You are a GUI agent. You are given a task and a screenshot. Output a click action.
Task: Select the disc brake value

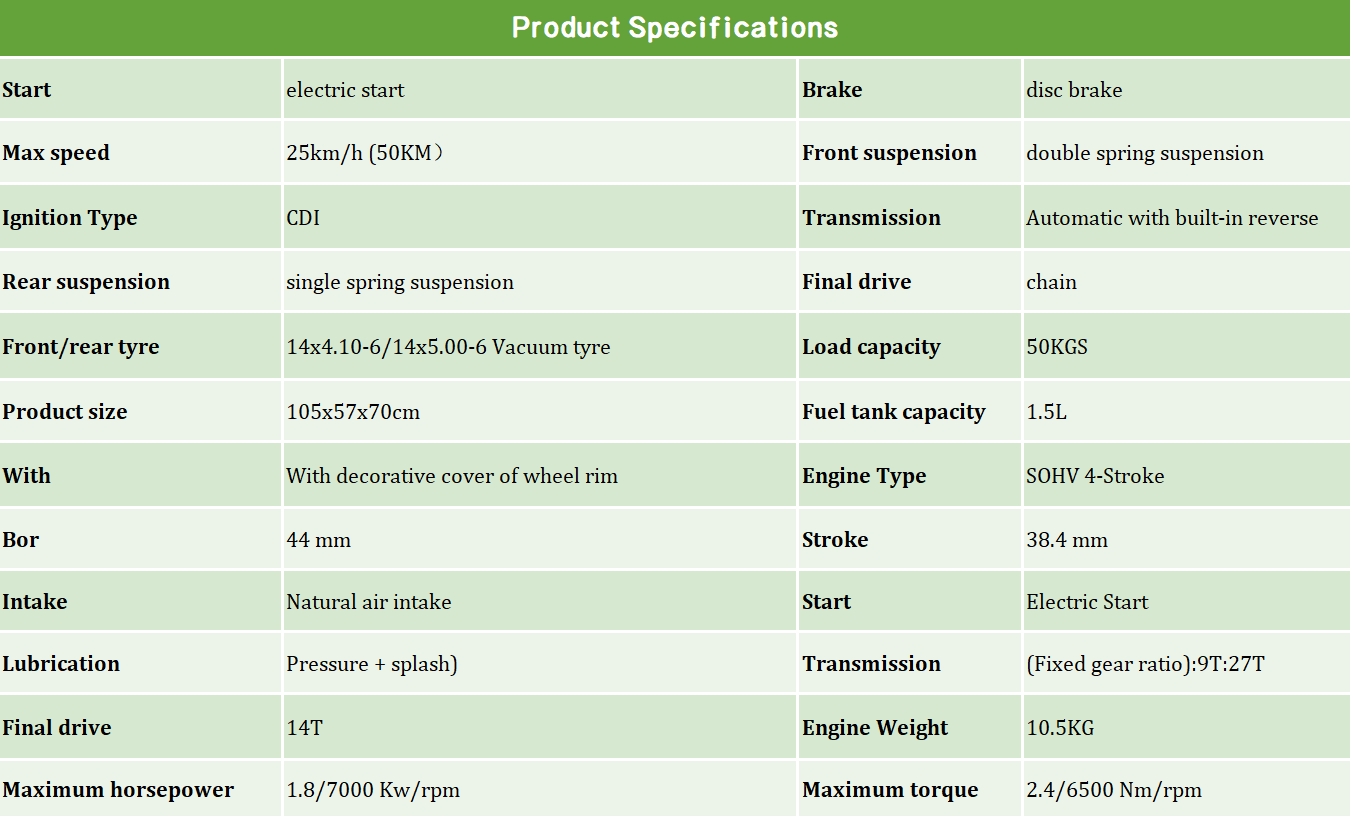pos(1074,90)
